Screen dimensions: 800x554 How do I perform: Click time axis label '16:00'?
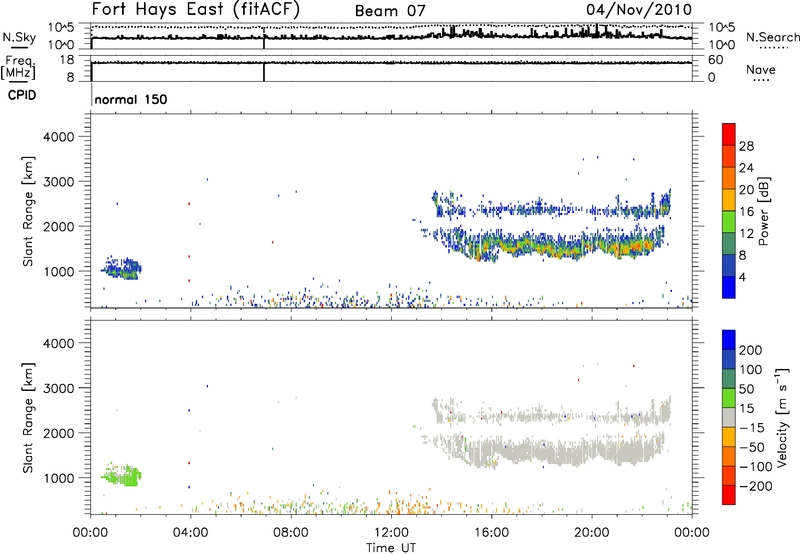(491, 533)
